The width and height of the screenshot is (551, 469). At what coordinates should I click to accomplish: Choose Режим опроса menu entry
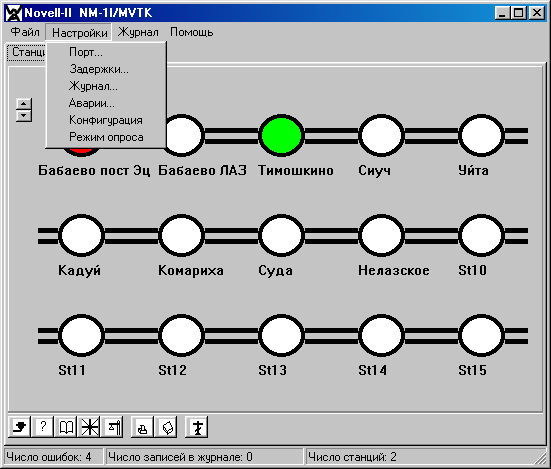click(x=106, y=137)
